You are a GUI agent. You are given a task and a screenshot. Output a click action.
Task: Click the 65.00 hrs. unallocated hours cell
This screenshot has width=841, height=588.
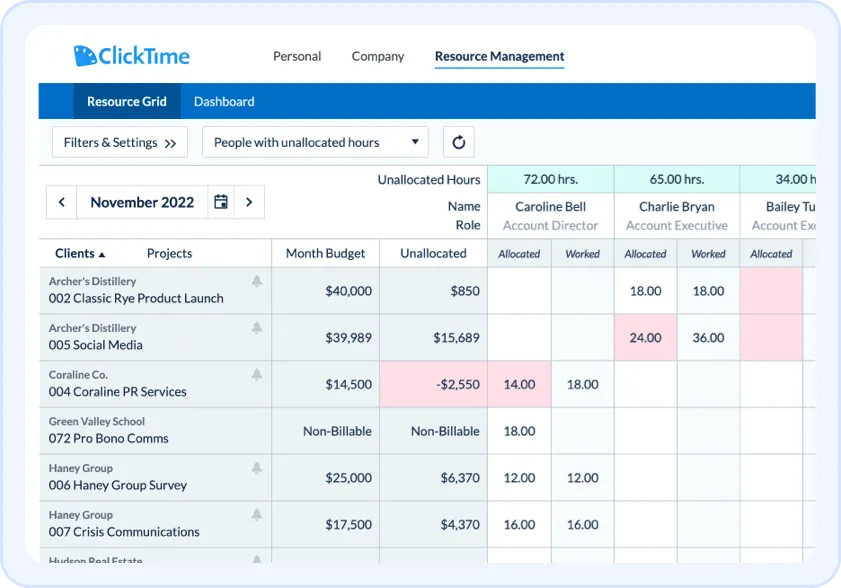click(677, 179)
